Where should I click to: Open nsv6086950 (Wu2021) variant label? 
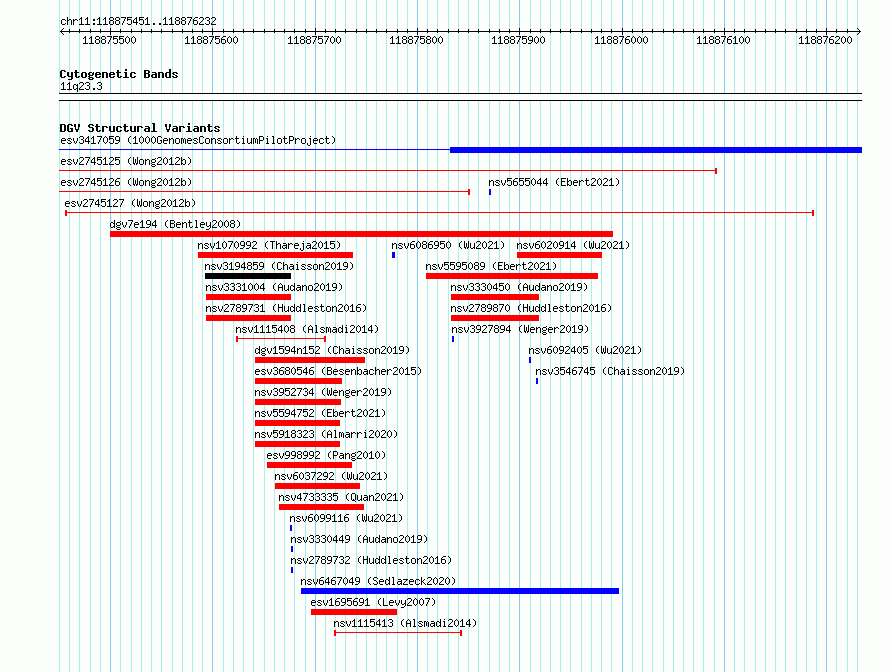(448, 245)
